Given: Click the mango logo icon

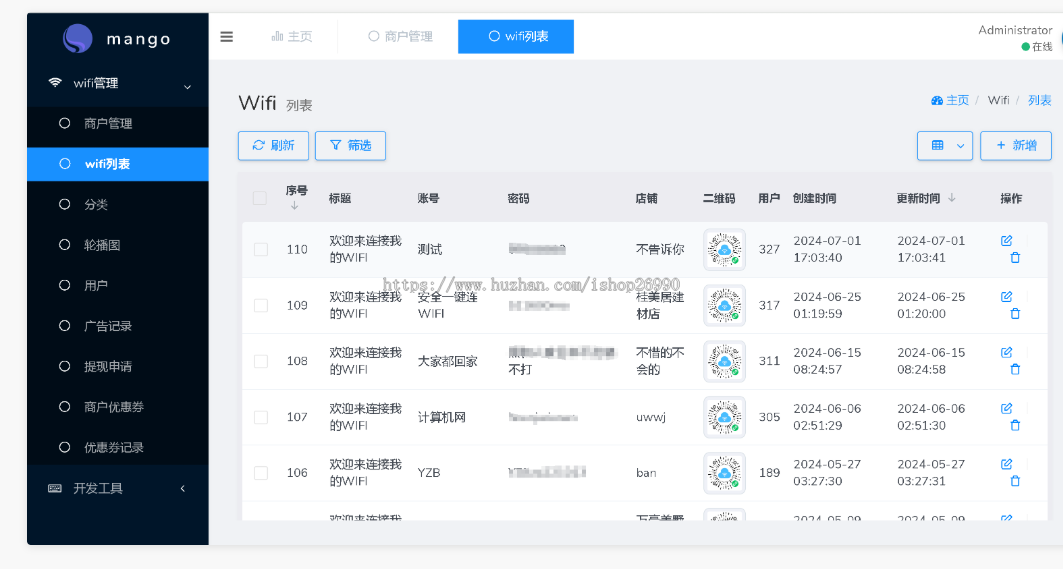Looking at the screenshot, I should coord(78,39).
